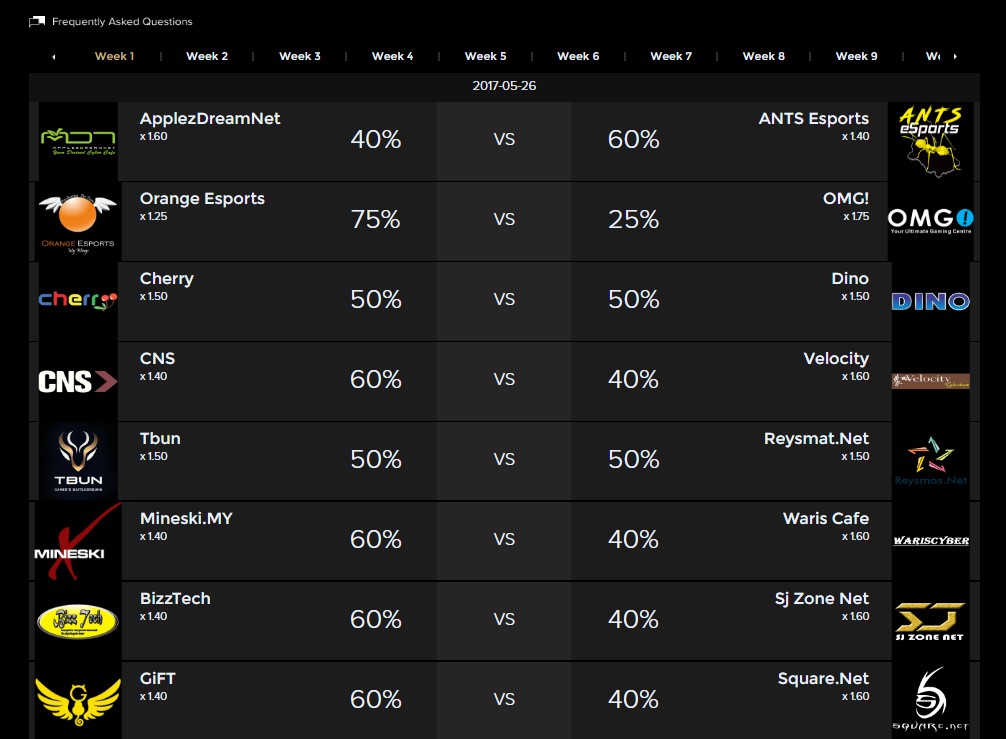Click the Frequently Asked Questions flag icon
Image resolution: width=1006 pixels, height=739 pixels.
click(37, 21)
